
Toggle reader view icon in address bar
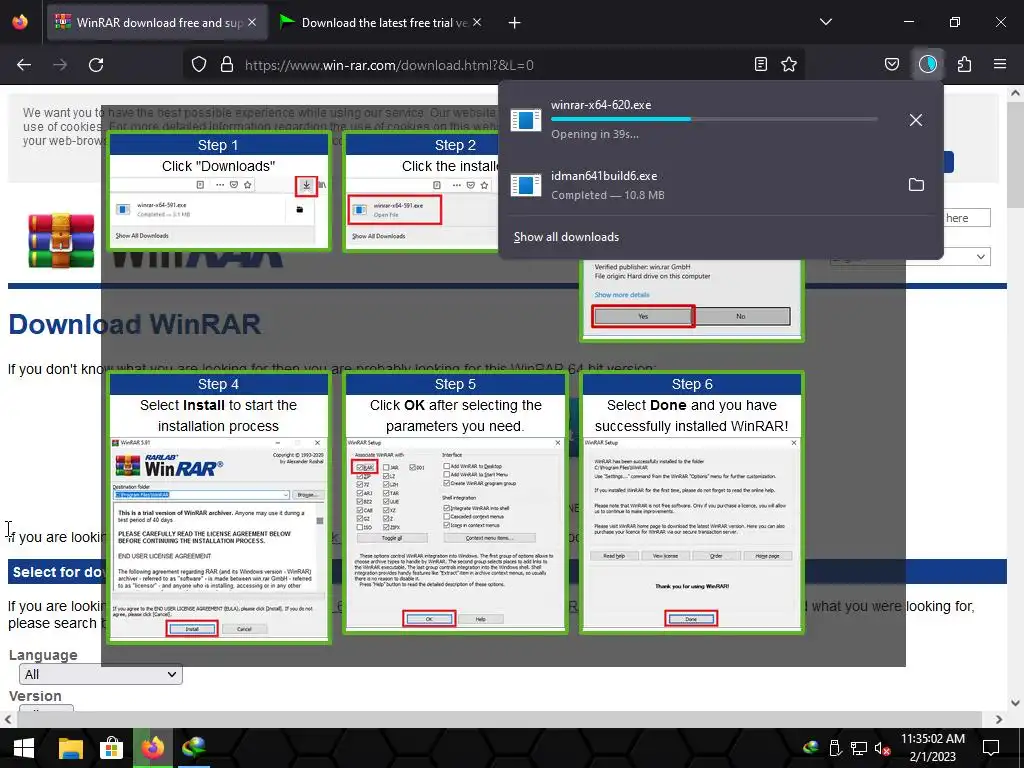coord(761,64)
